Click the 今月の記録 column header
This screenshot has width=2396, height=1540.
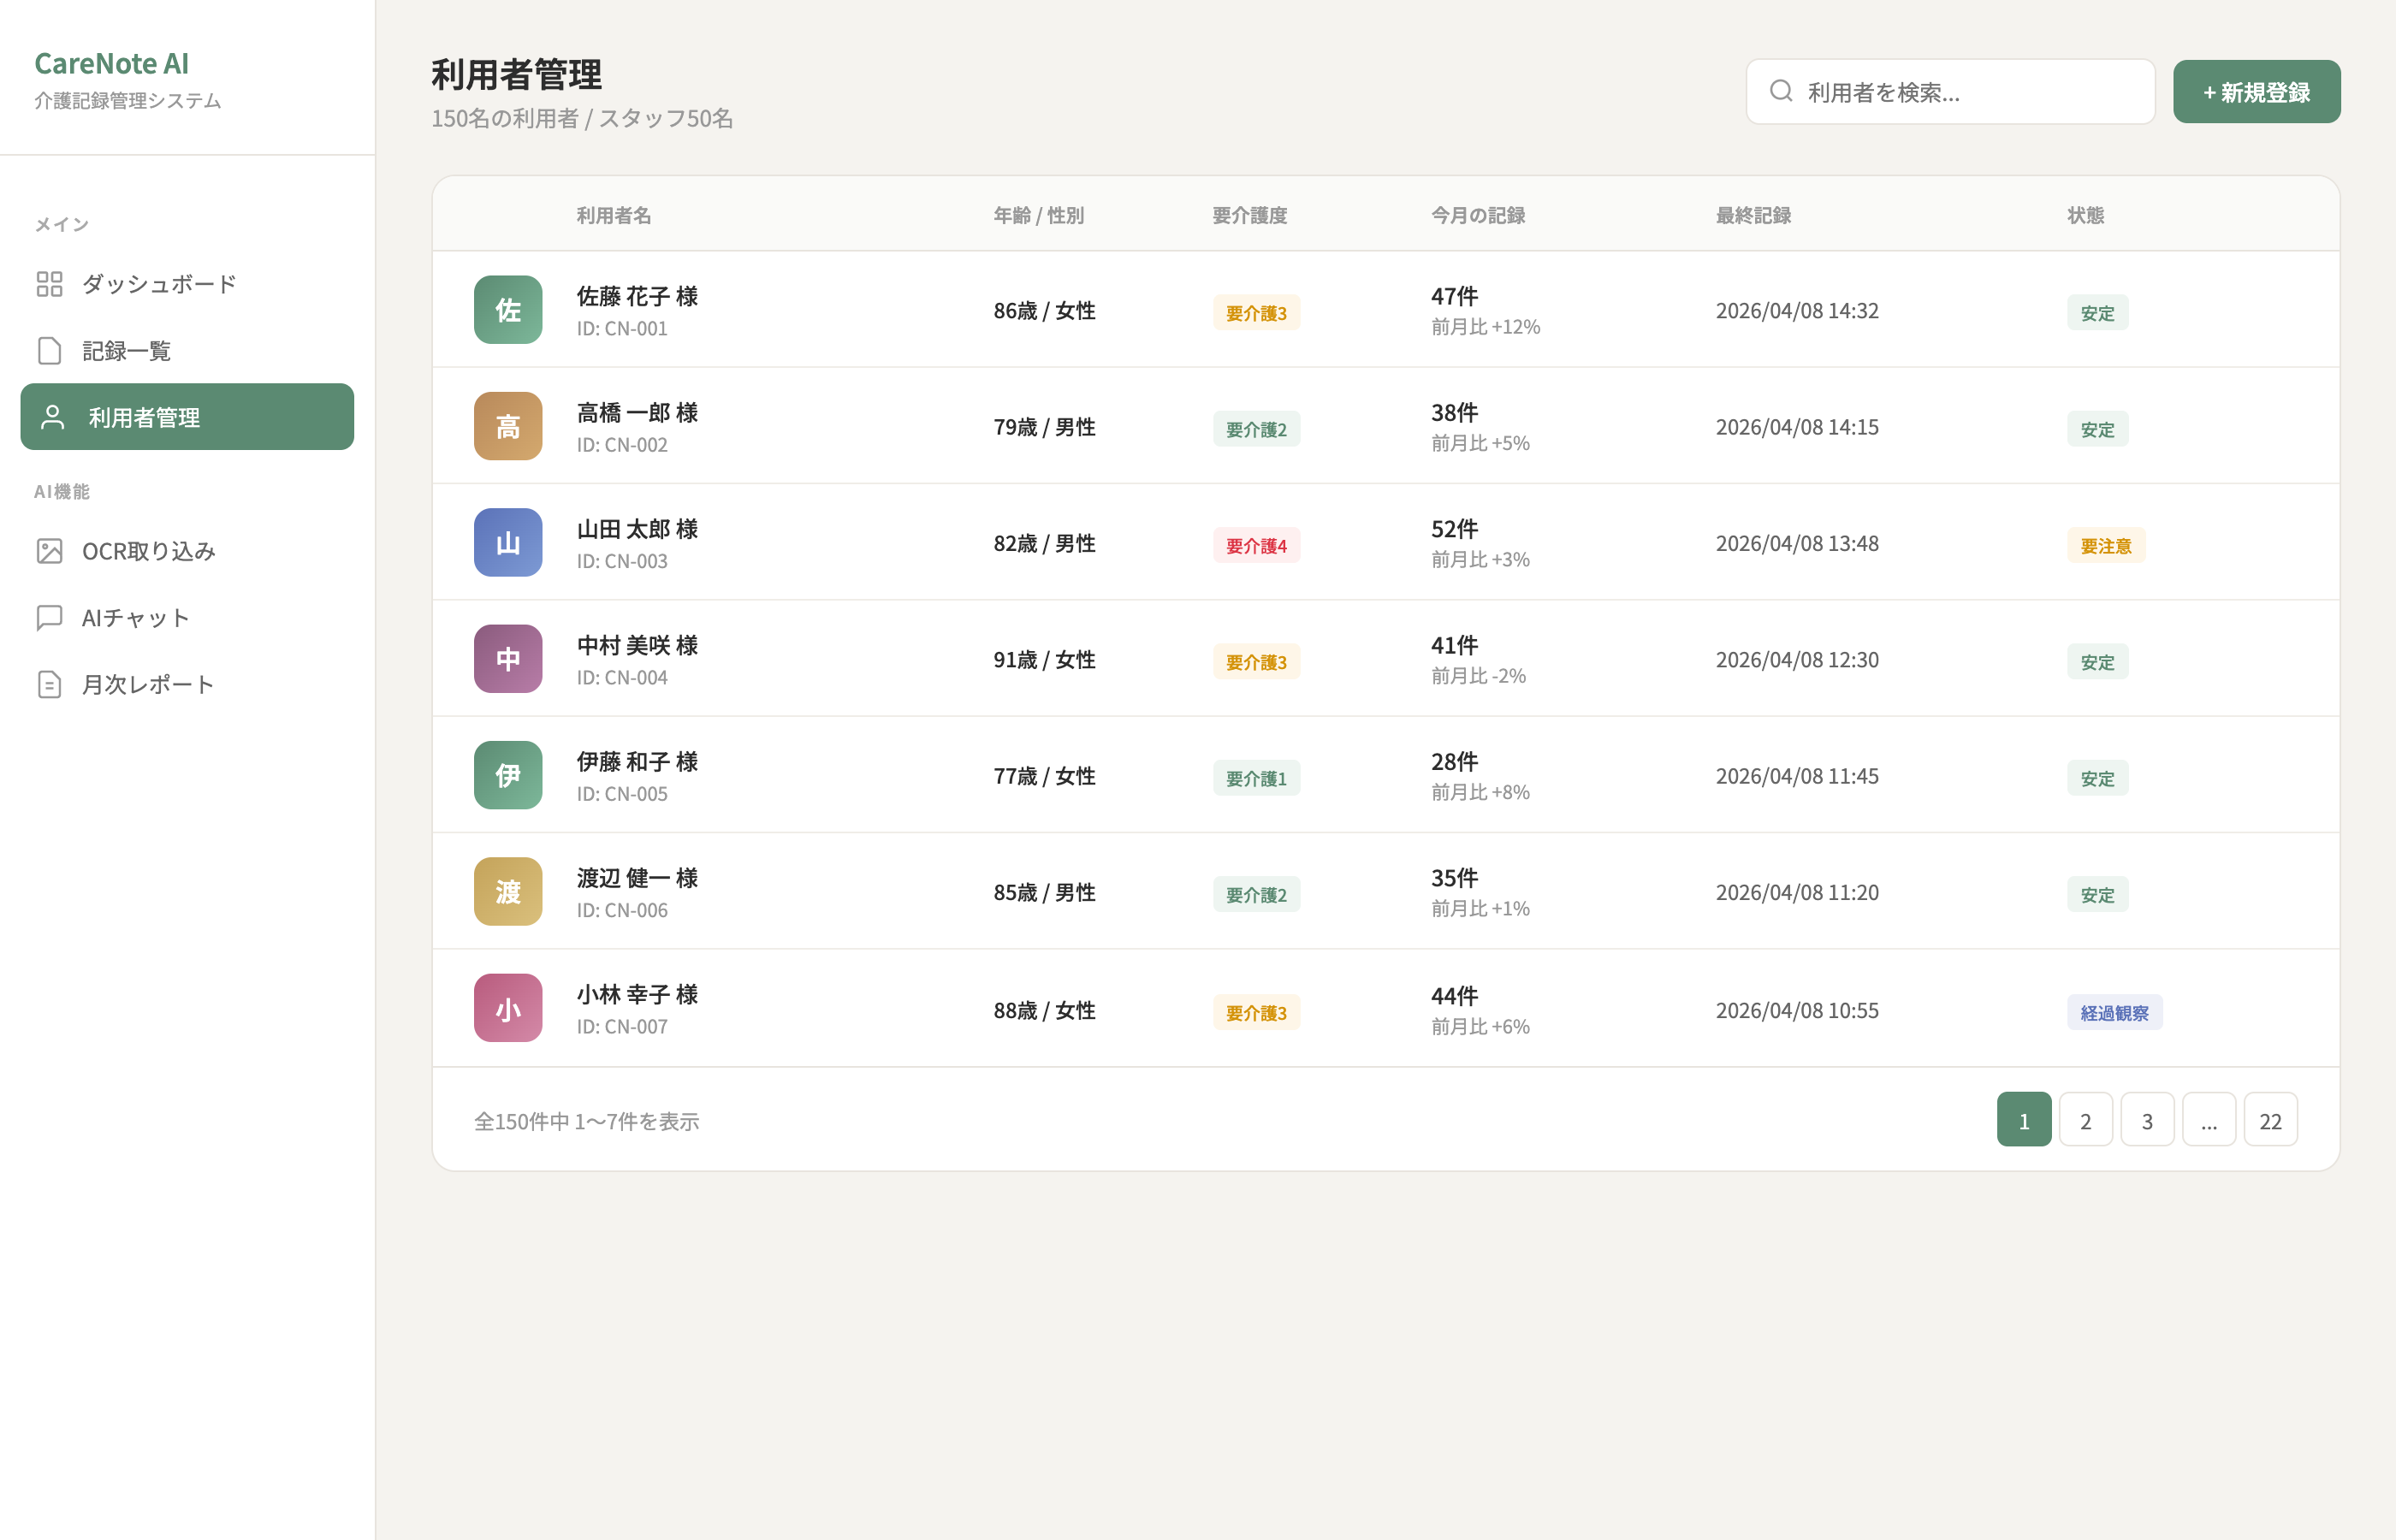coord(1478,215)
